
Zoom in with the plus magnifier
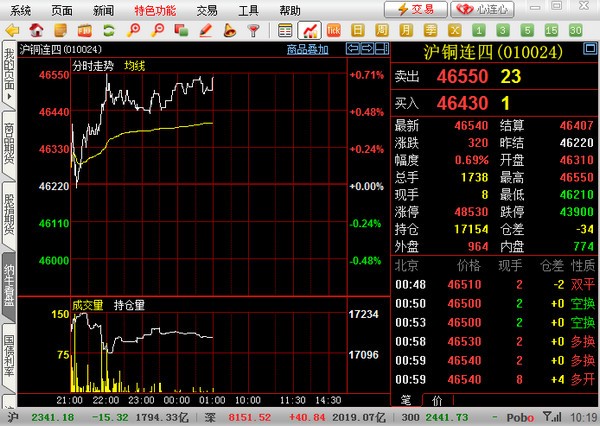(x=133, y=30)
